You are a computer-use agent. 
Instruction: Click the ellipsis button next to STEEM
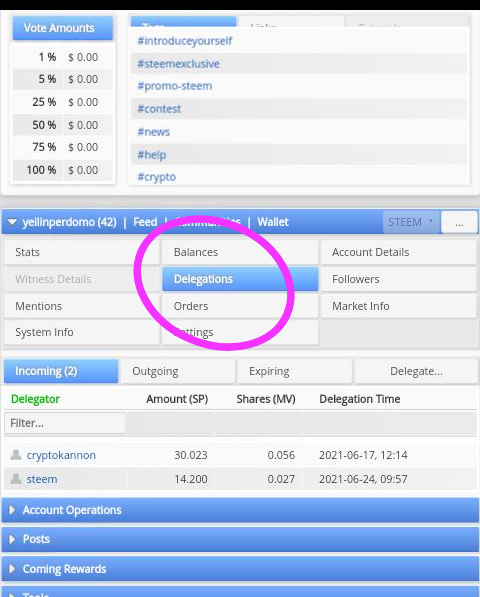pyautogui.click(x=459, y=222)
